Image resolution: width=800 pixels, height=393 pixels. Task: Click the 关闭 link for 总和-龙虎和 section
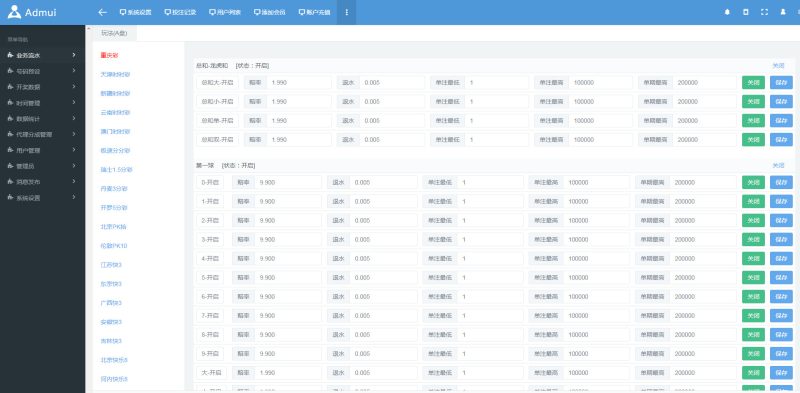coord(778,66)
